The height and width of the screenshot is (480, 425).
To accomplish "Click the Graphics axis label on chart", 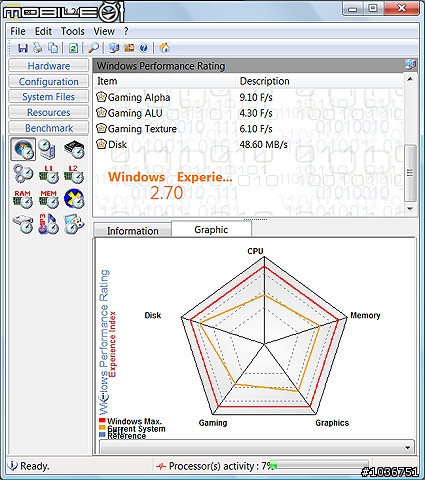I will point(332,423).
